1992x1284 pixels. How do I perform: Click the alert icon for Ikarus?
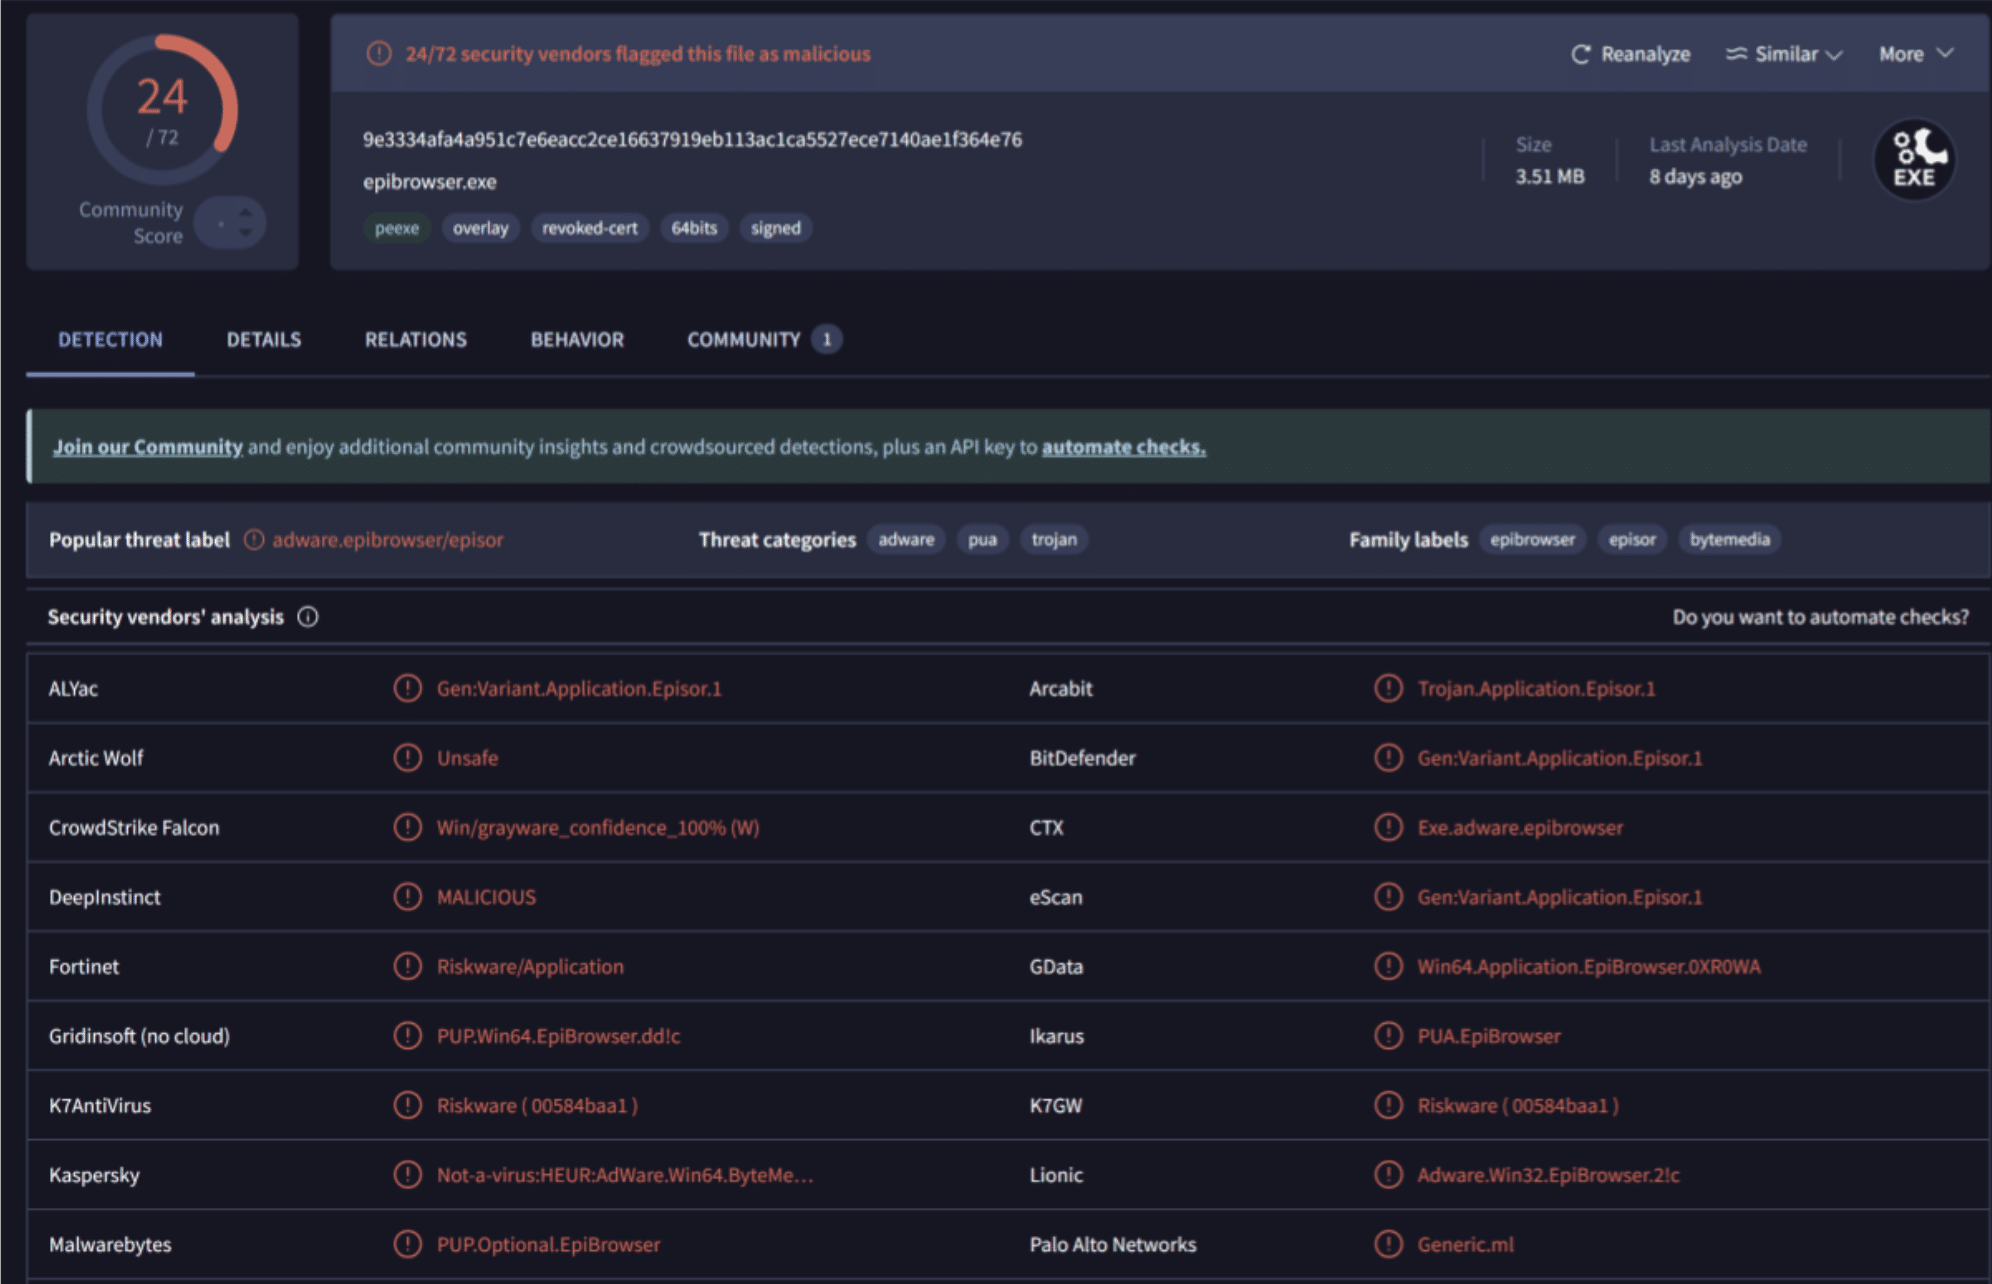(1388, 1036)
